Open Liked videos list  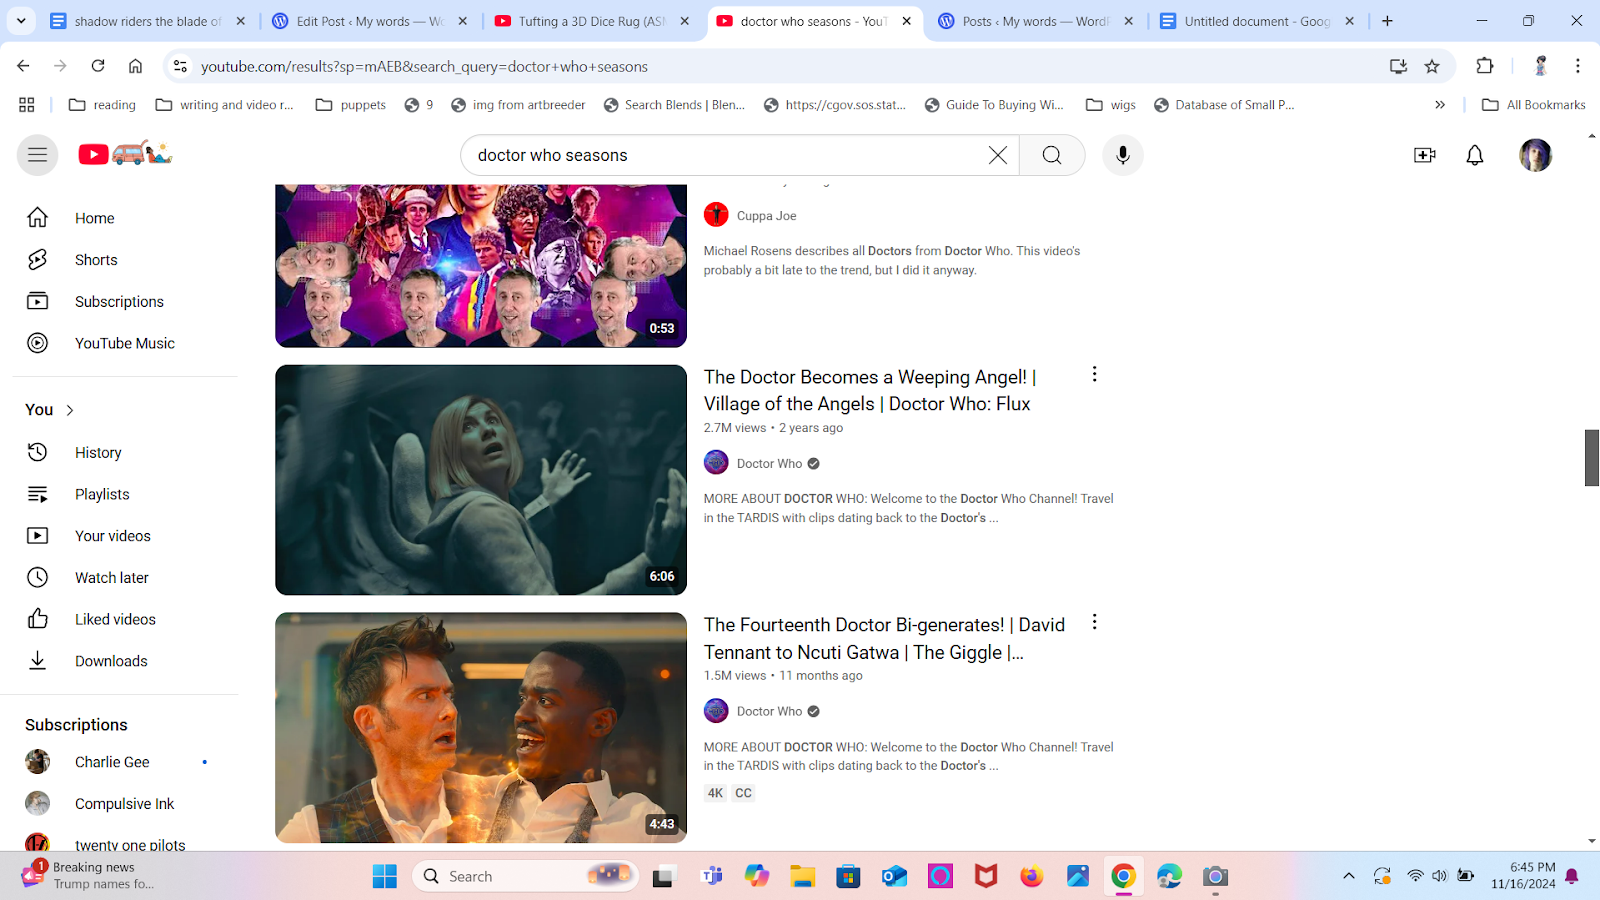point(125,620)
